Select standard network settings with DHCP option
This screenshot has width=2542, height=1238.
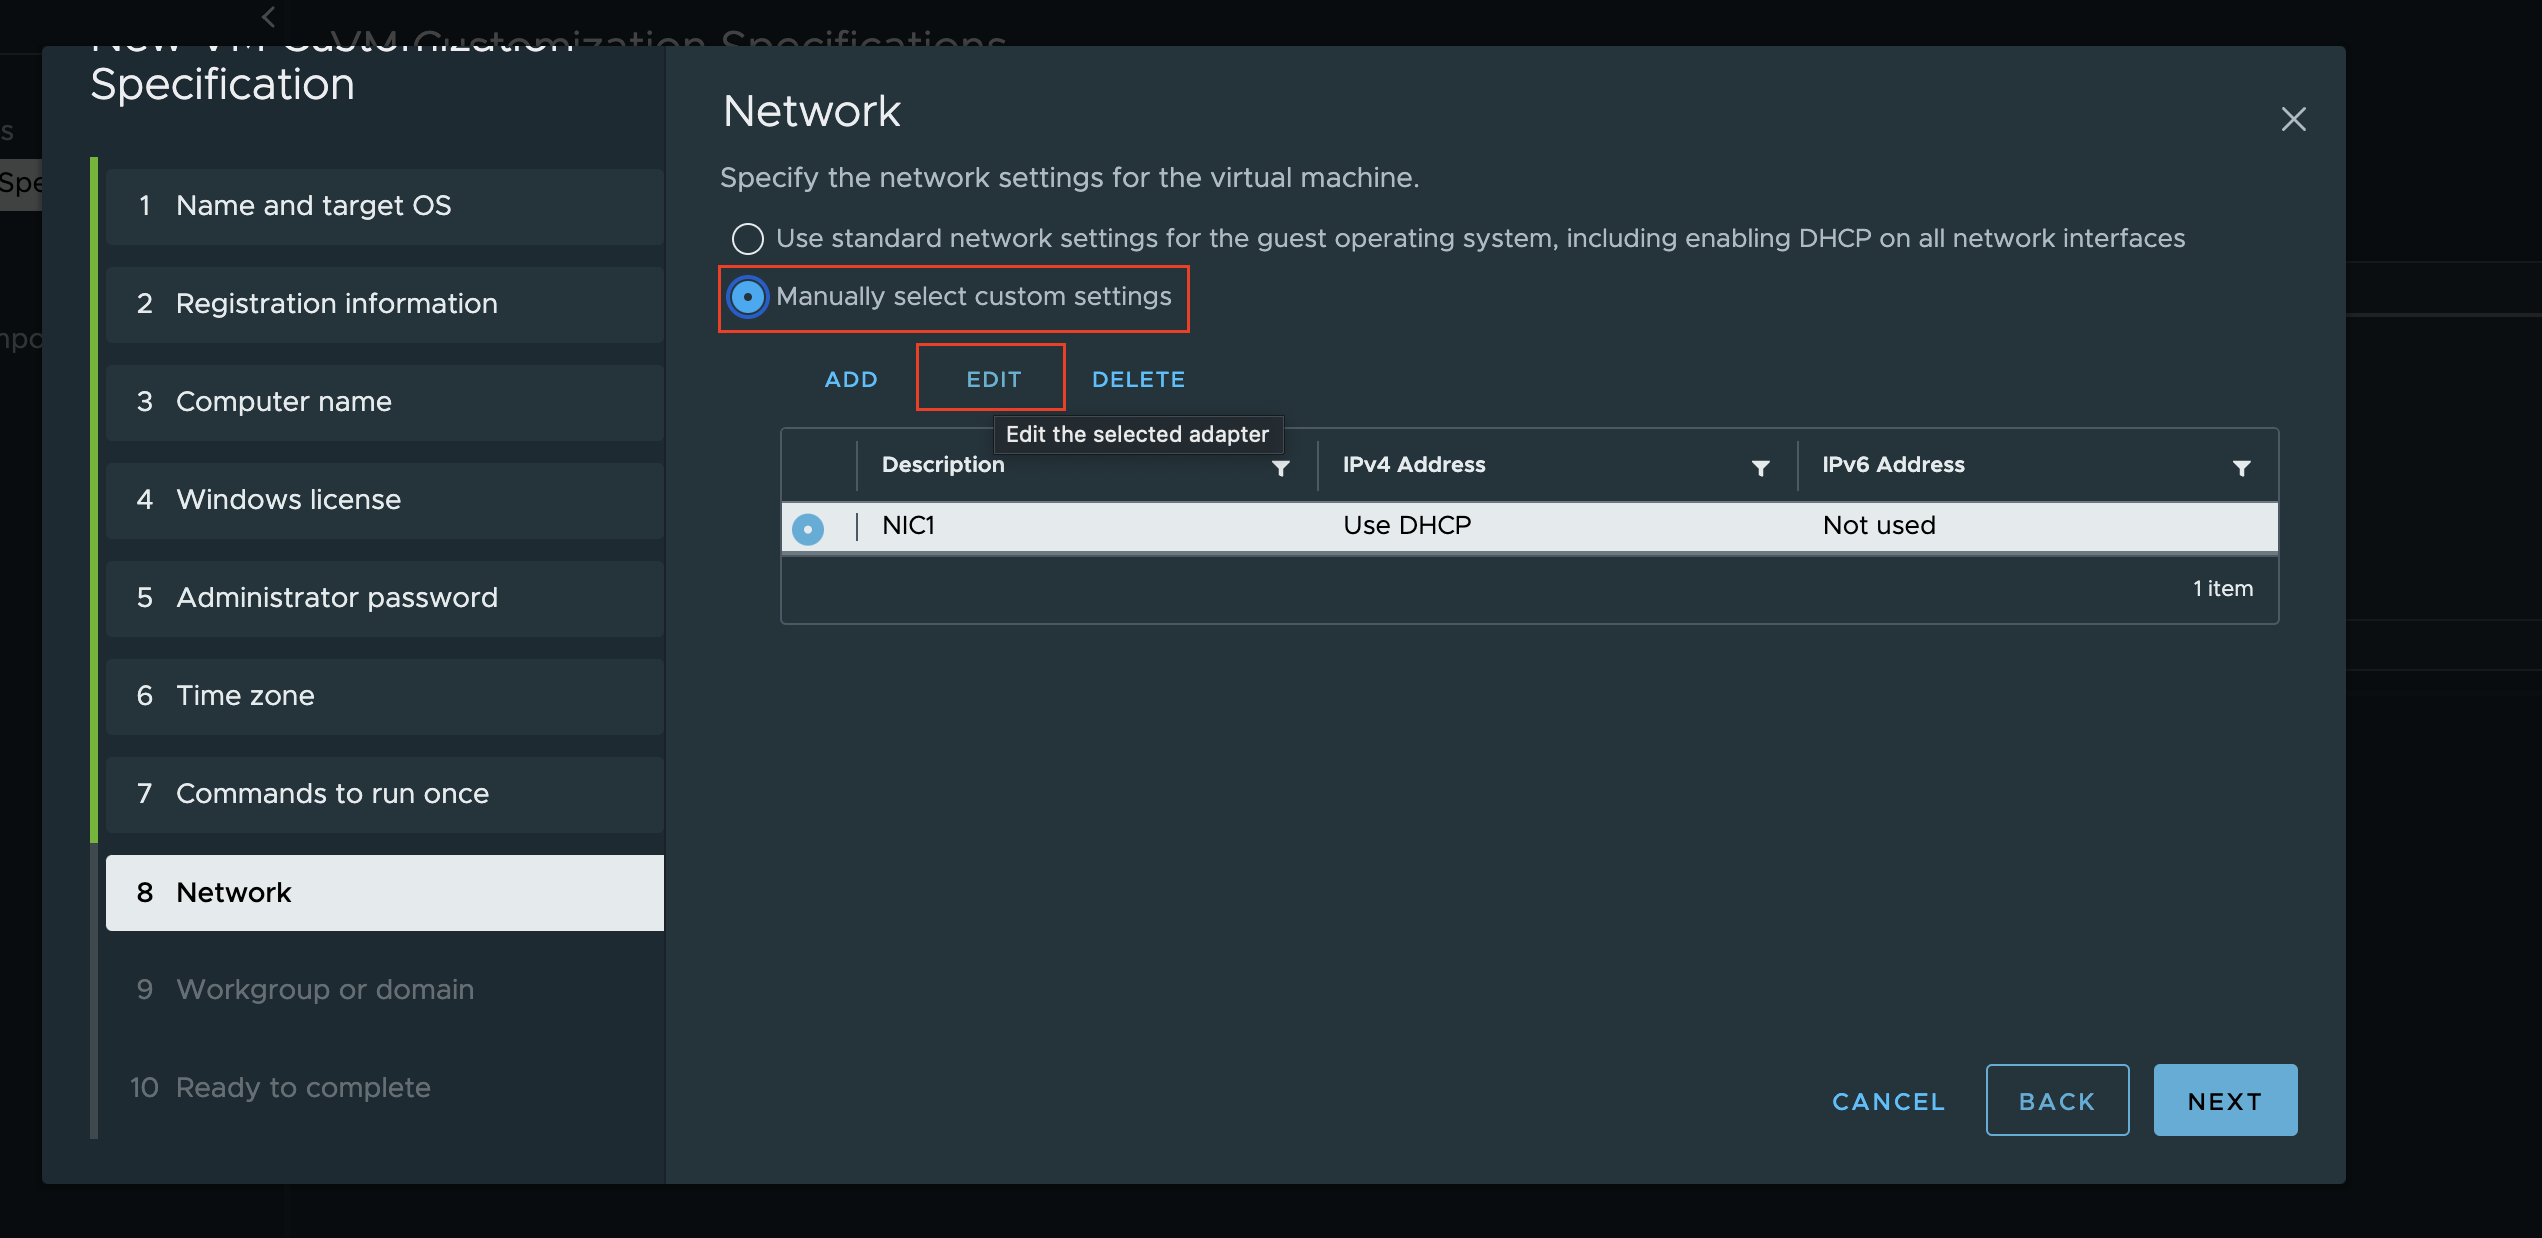747,239
